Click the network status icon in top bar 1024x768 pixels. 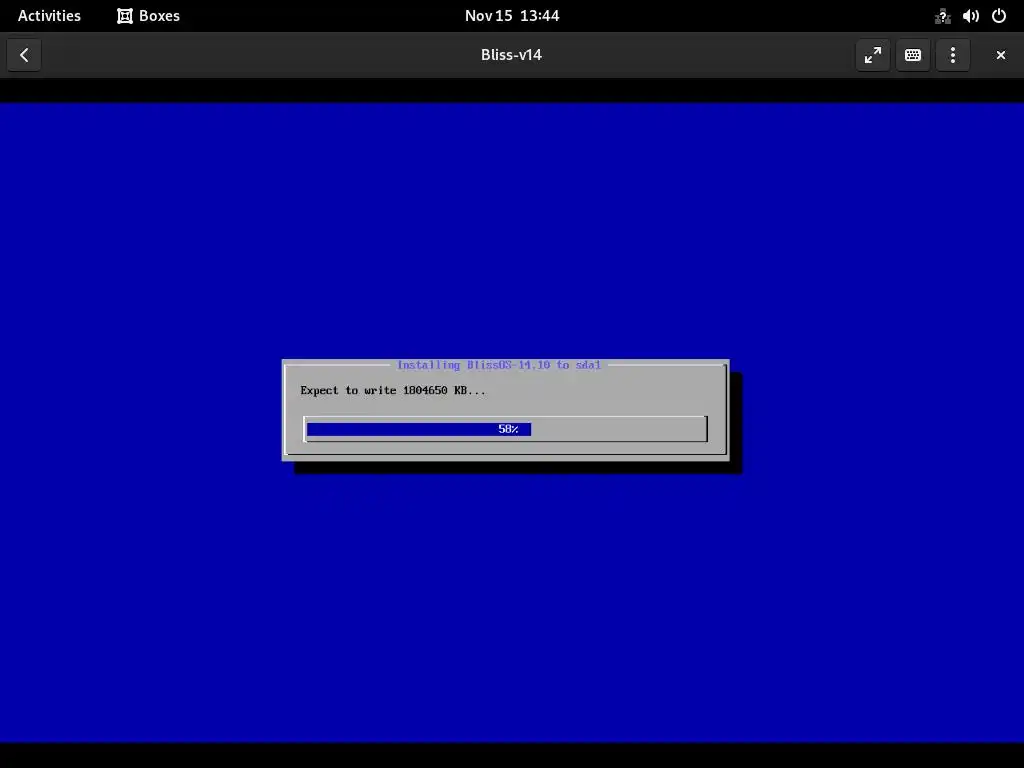[942, 16]
